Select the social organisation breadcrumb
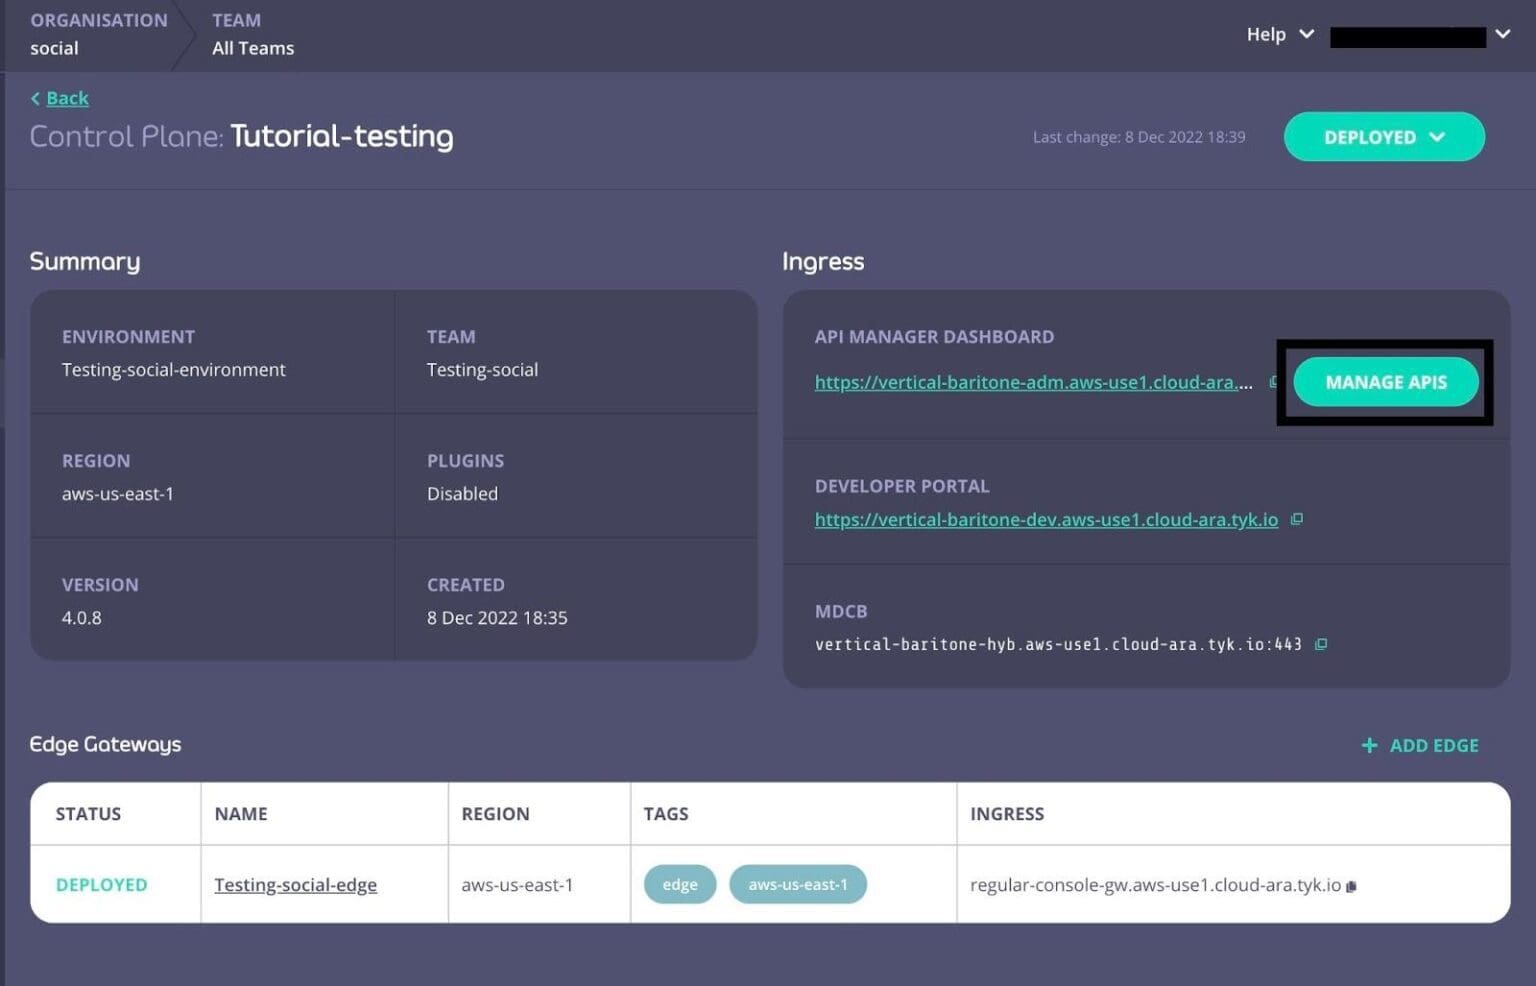The height and width of the screenshot is (986, 1536). [53, 47]
